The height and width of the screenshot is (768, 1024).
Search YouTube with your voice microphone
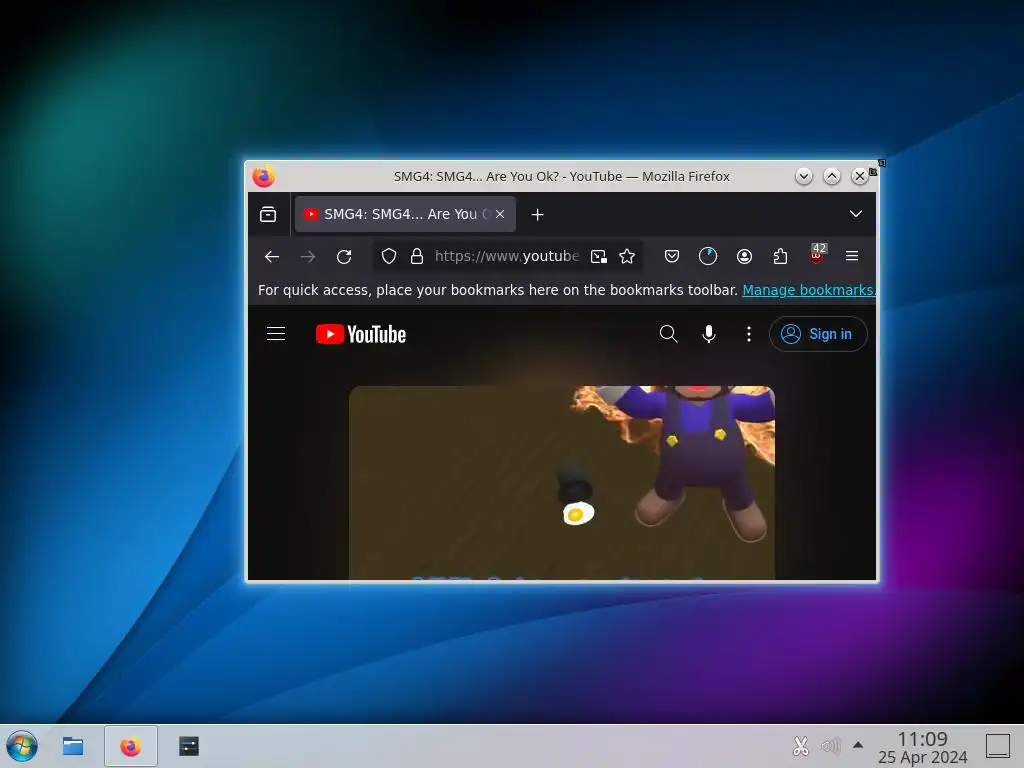click(x=709, y=334)
